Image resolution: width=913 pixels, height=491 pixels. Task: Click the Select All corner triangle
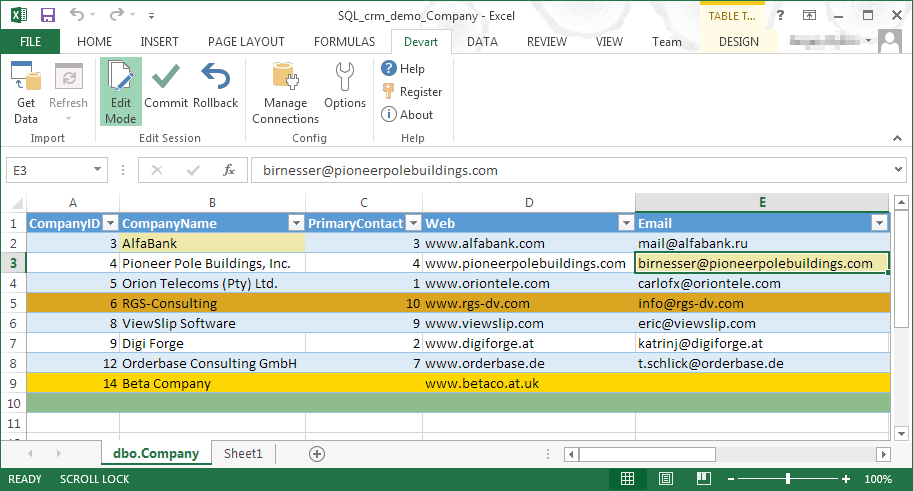coord(17,203)
